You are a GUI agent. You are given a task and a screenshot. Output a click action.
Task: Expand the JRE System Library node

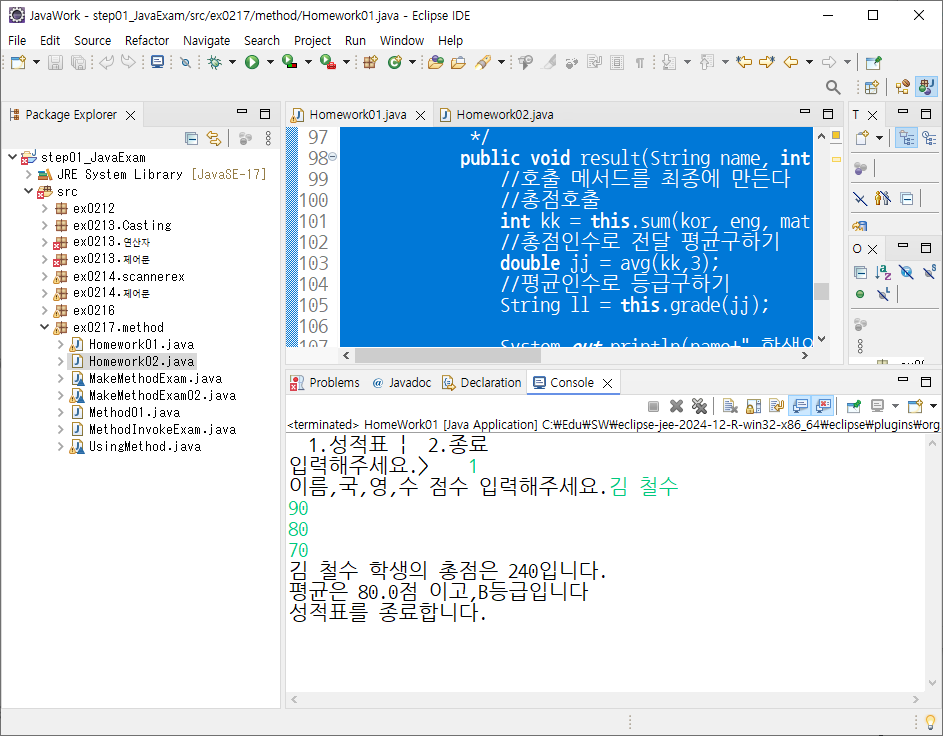point(29,174)
